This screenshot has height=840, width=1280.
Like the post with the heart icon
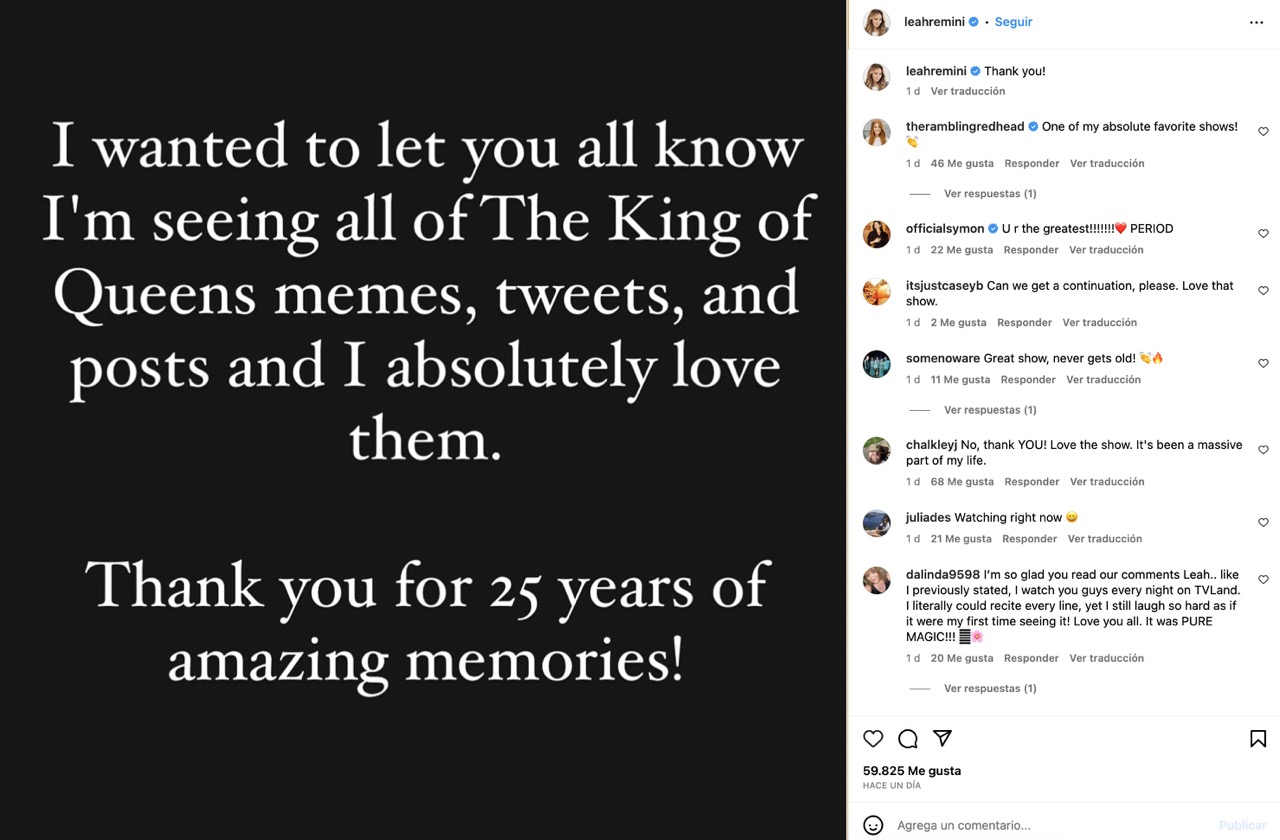point(873,739)
